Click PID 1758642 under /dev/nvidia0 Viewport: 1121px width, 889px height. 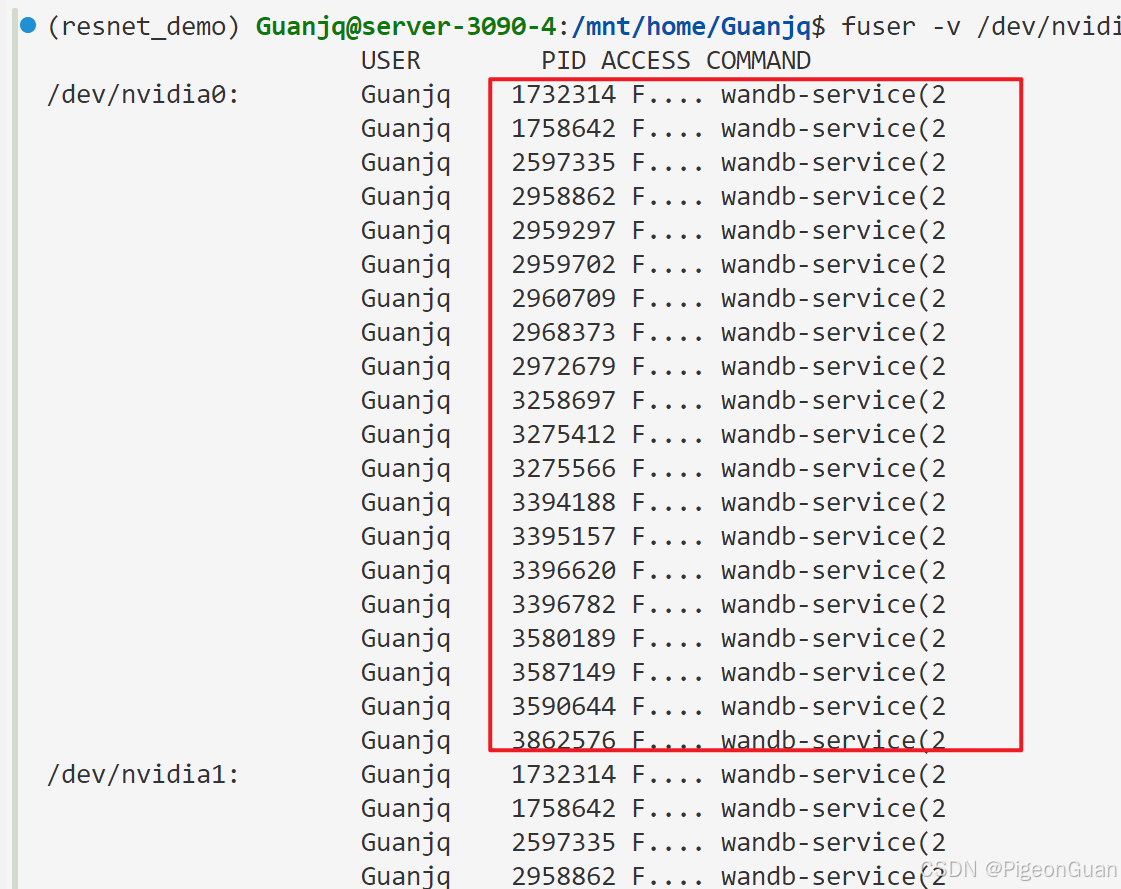(x=563, y=129)
